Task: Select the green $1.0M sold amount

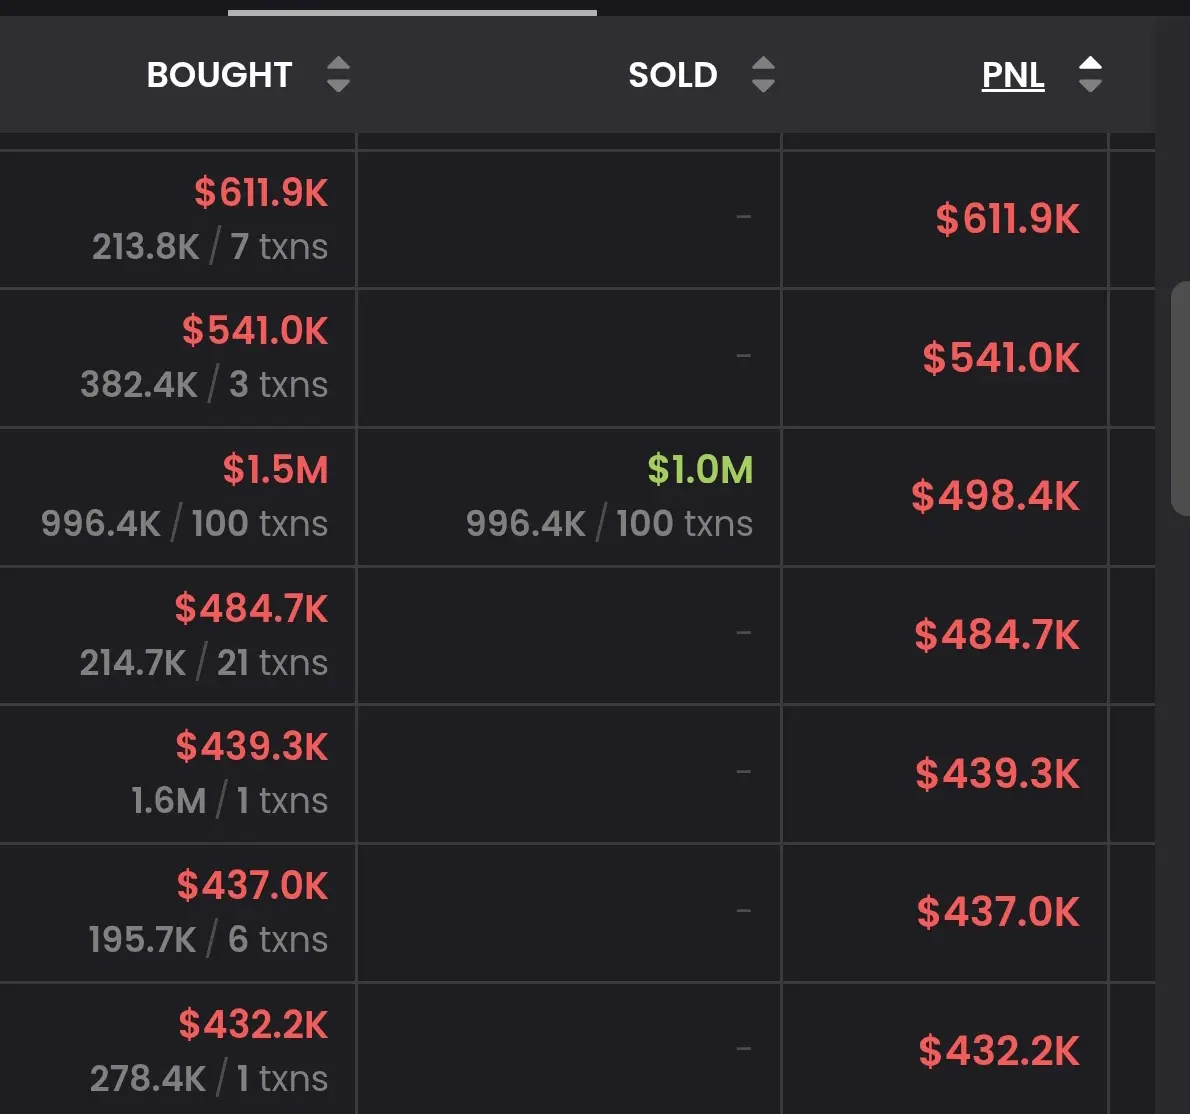Action: coord(700,469)
